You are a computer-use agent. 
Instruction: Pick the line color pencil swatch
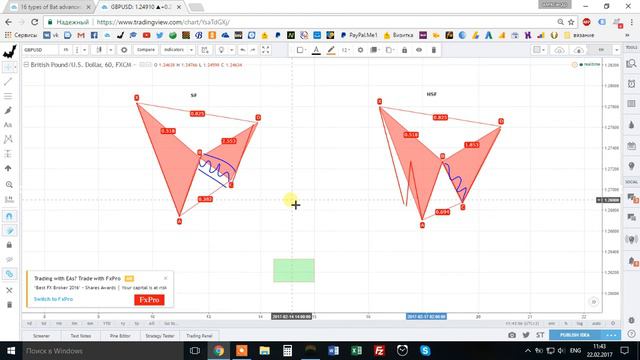click(x=331, y=50)
